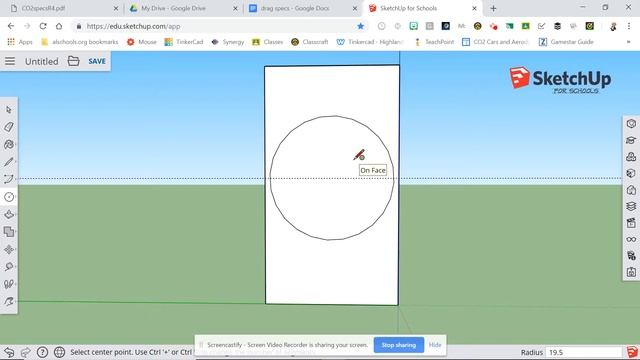640x360 pixels.
Task: Open the hamburger main menu
Action: [x=10, y=61]
